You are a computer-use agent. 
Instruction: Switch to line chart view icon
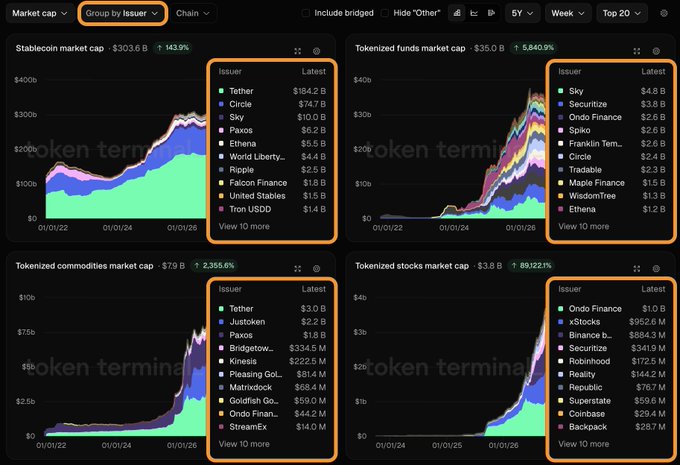(x=474, y=13)
